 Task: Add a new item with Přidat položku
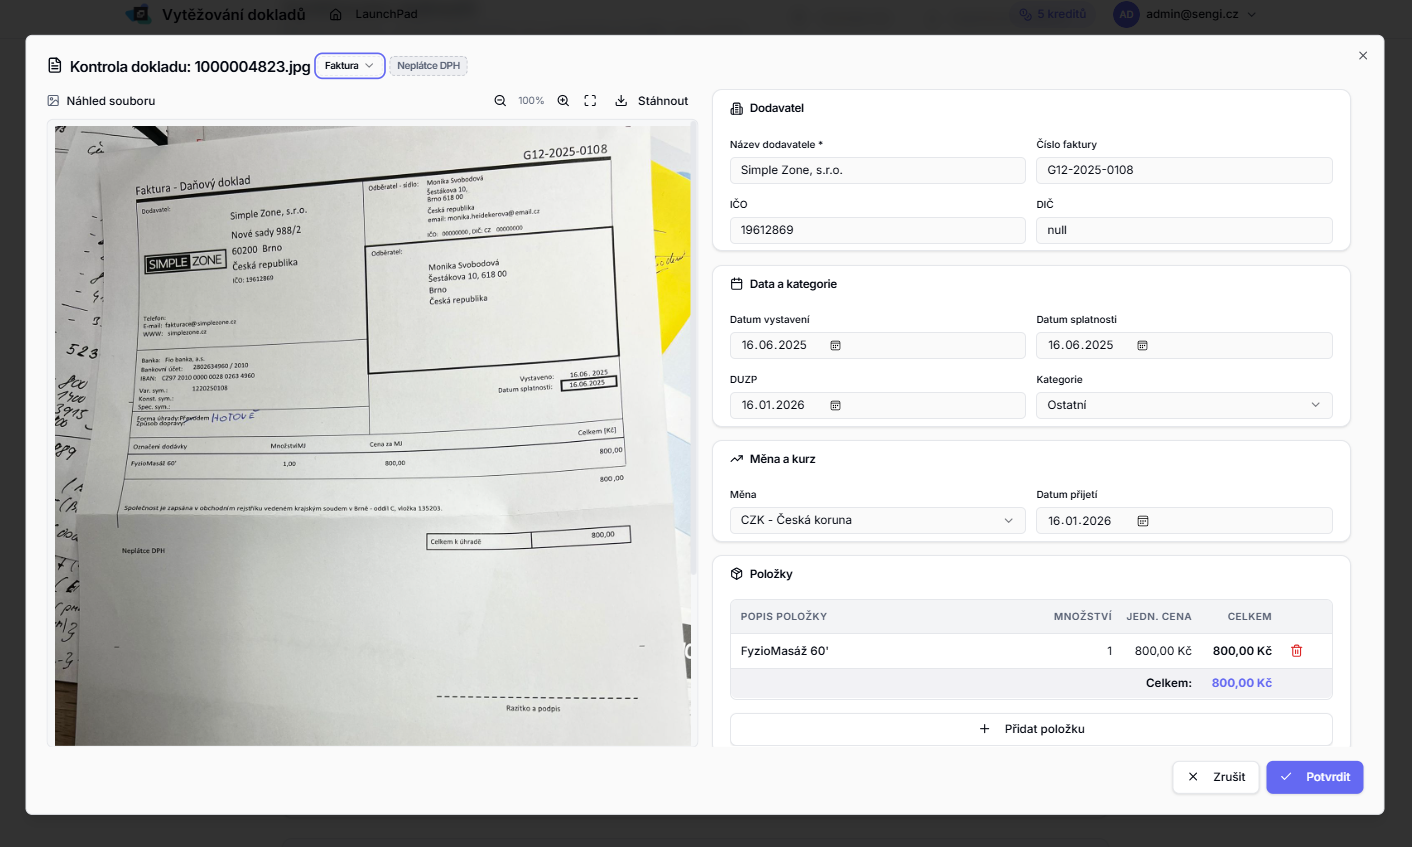pyautogui.click(x=1031, y=729)
